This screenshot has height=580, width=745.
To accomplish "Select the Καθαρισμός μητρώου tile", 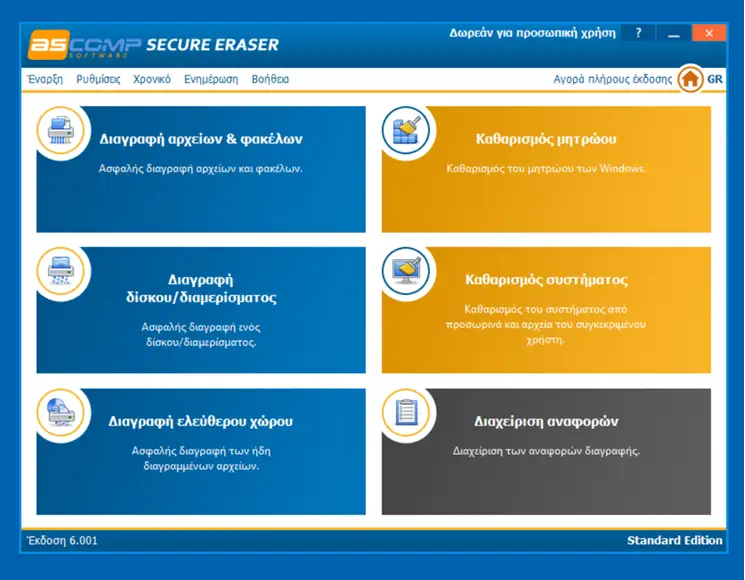I will (546, 169).
